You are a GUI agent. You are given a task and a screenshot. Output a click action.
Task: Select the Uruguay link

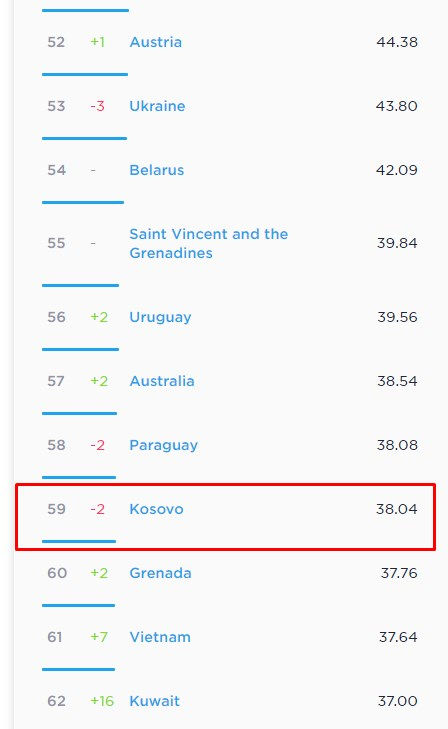[x=160, y=317]
